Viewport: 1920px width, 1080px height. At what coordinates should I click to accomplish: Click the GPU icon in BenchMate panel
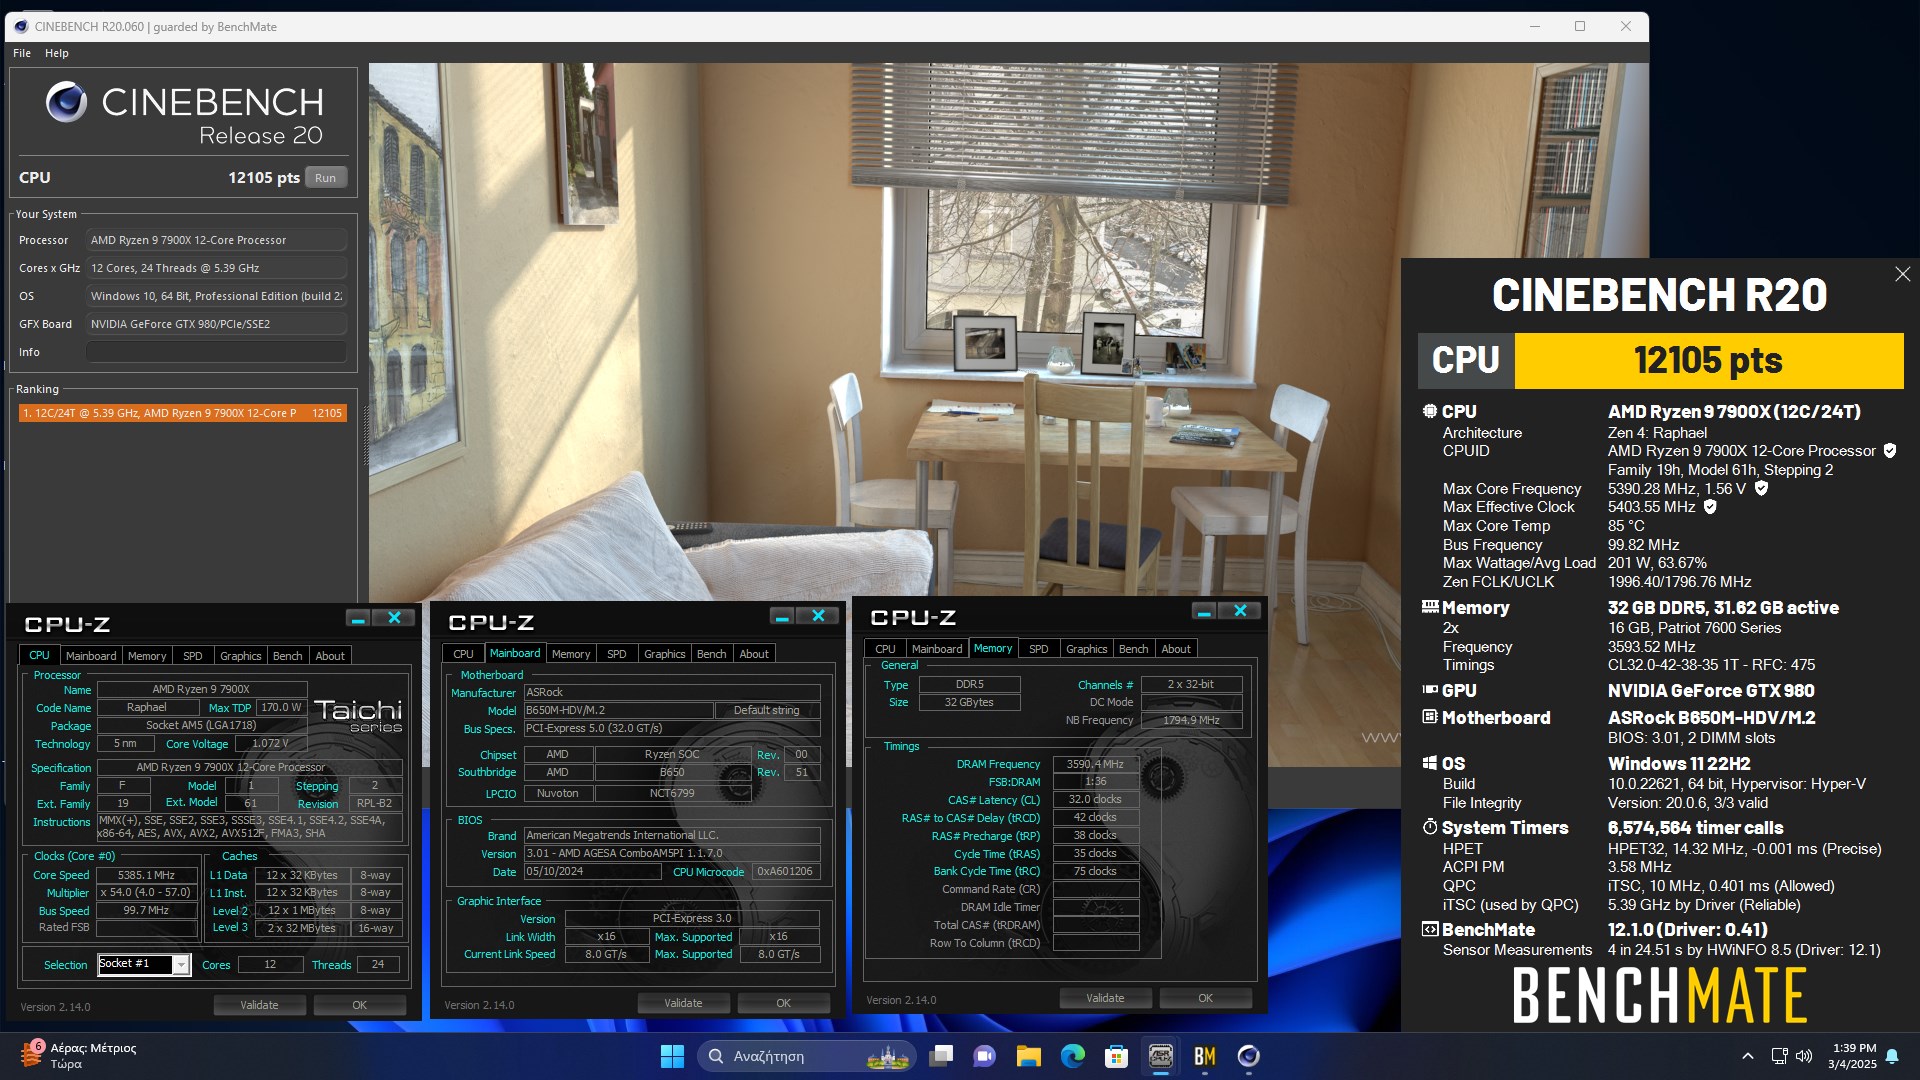click(x=1430, y=690)
